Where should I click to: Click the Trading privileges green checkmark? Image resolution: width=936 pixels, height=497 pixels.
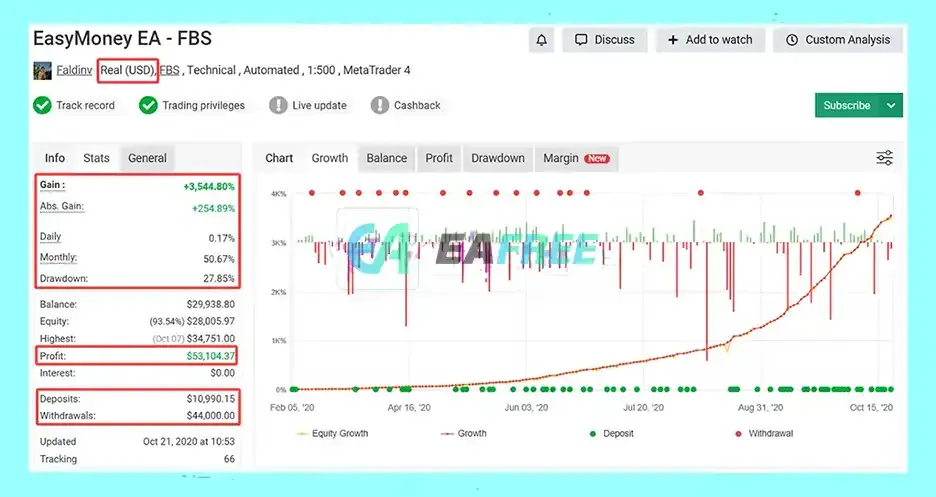click(148, 106)
